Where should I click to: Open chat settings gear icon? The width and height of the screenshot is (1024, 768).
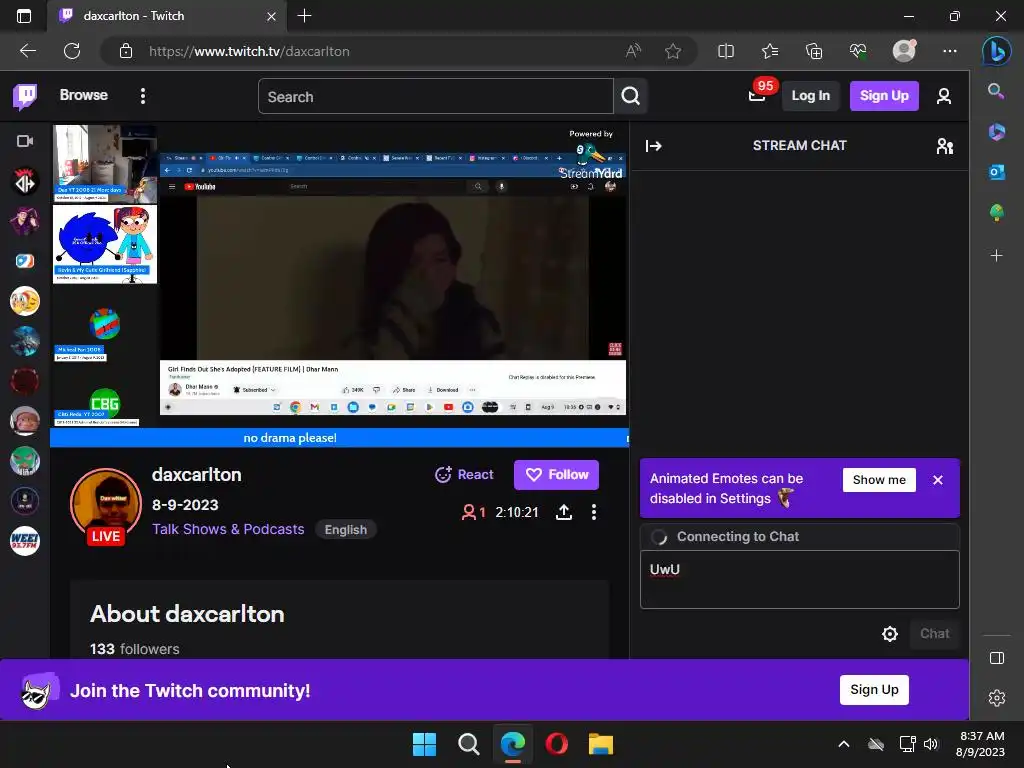point(889,633)
